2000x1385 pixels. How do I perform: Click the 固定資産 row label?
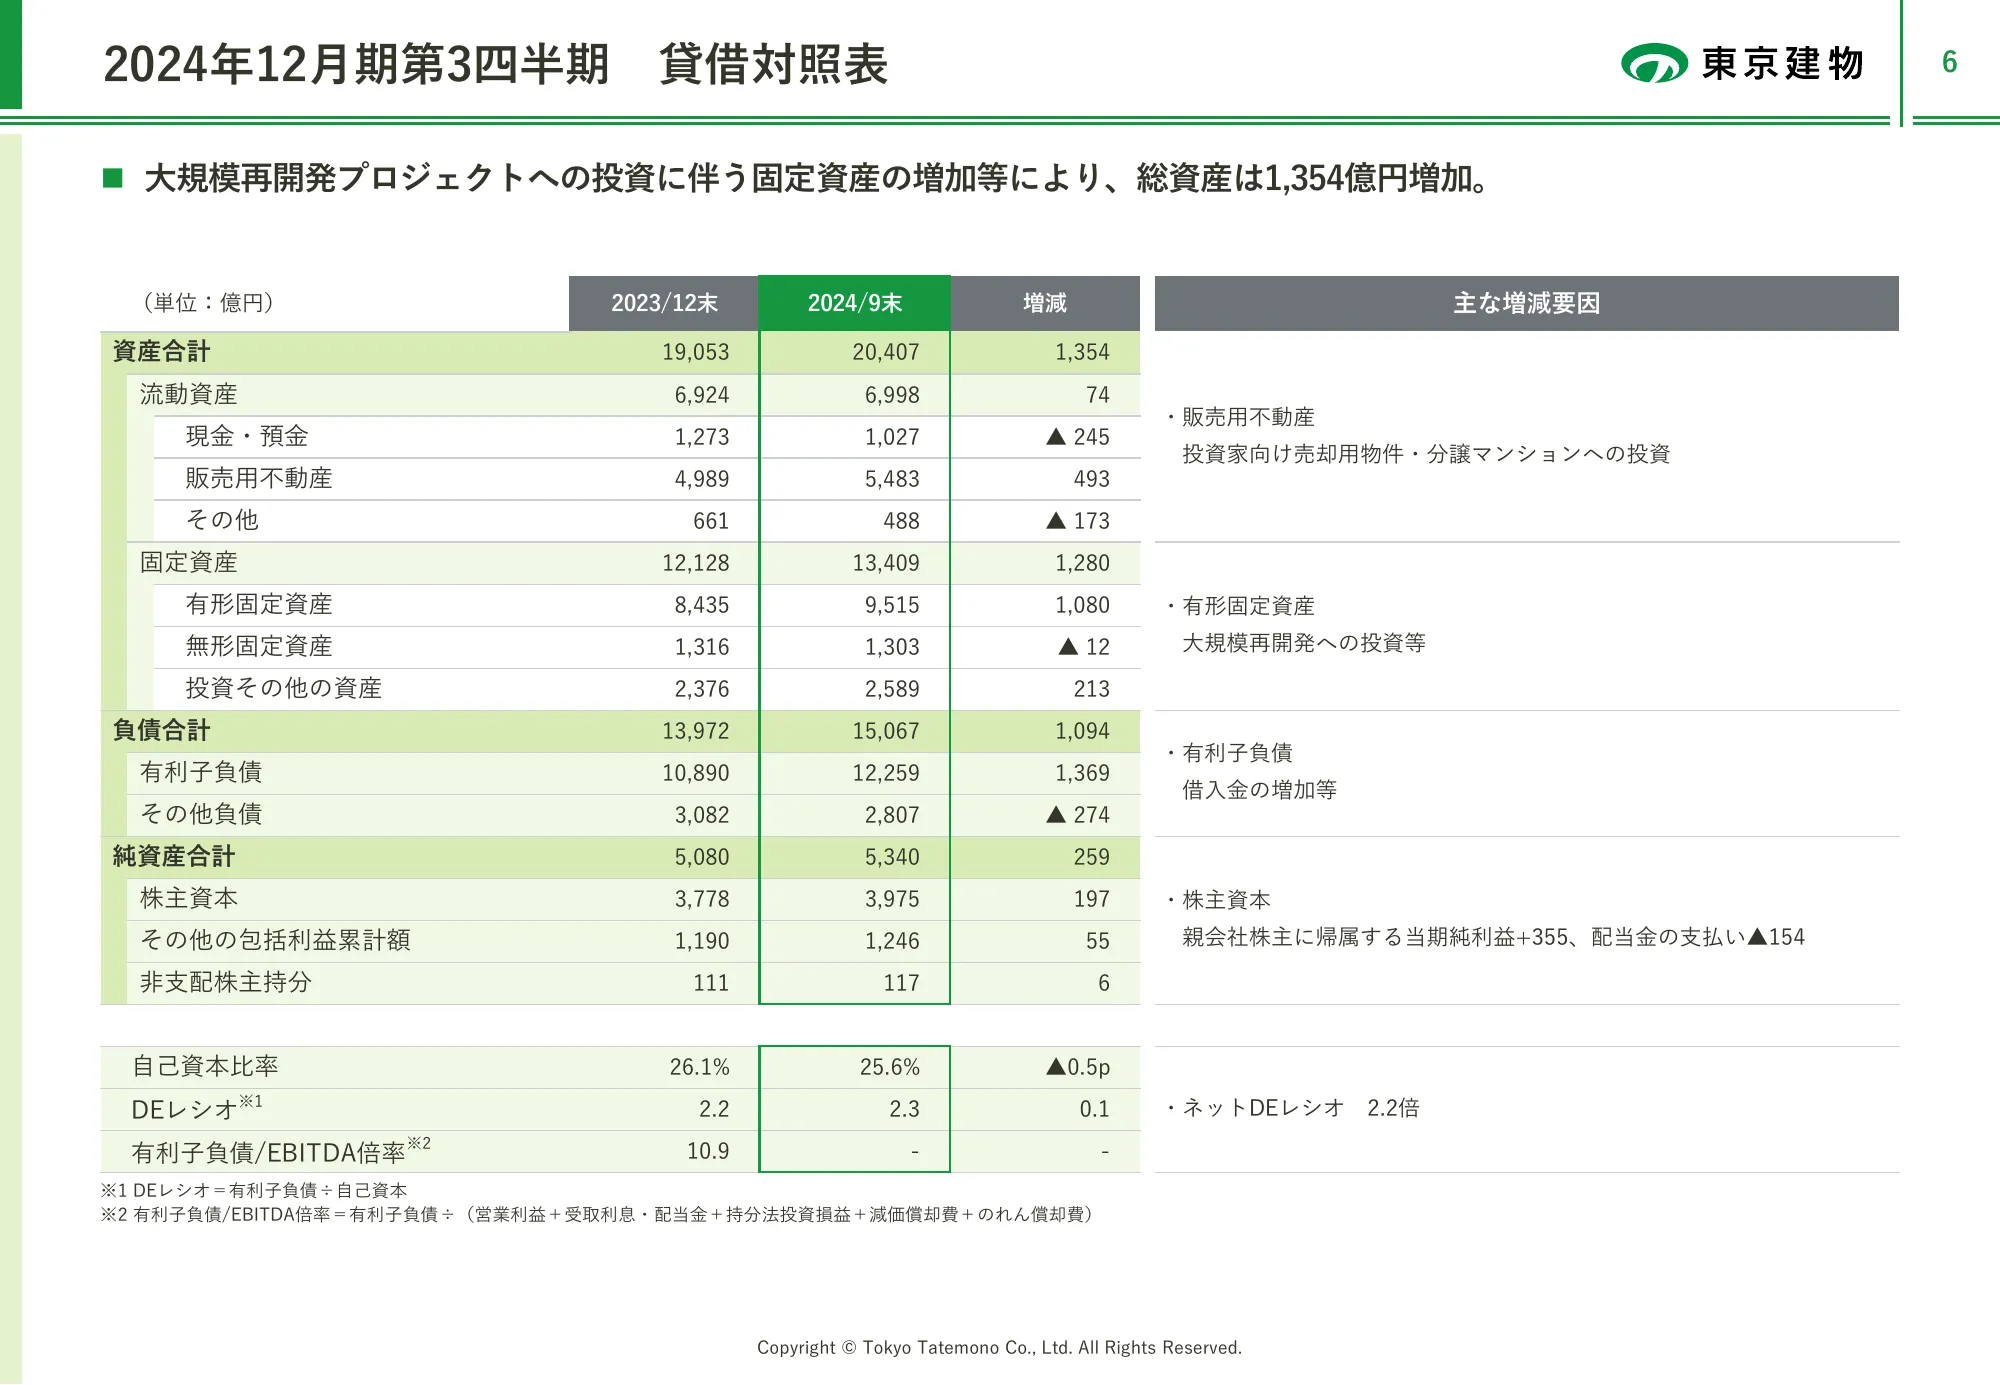[188, 562]
